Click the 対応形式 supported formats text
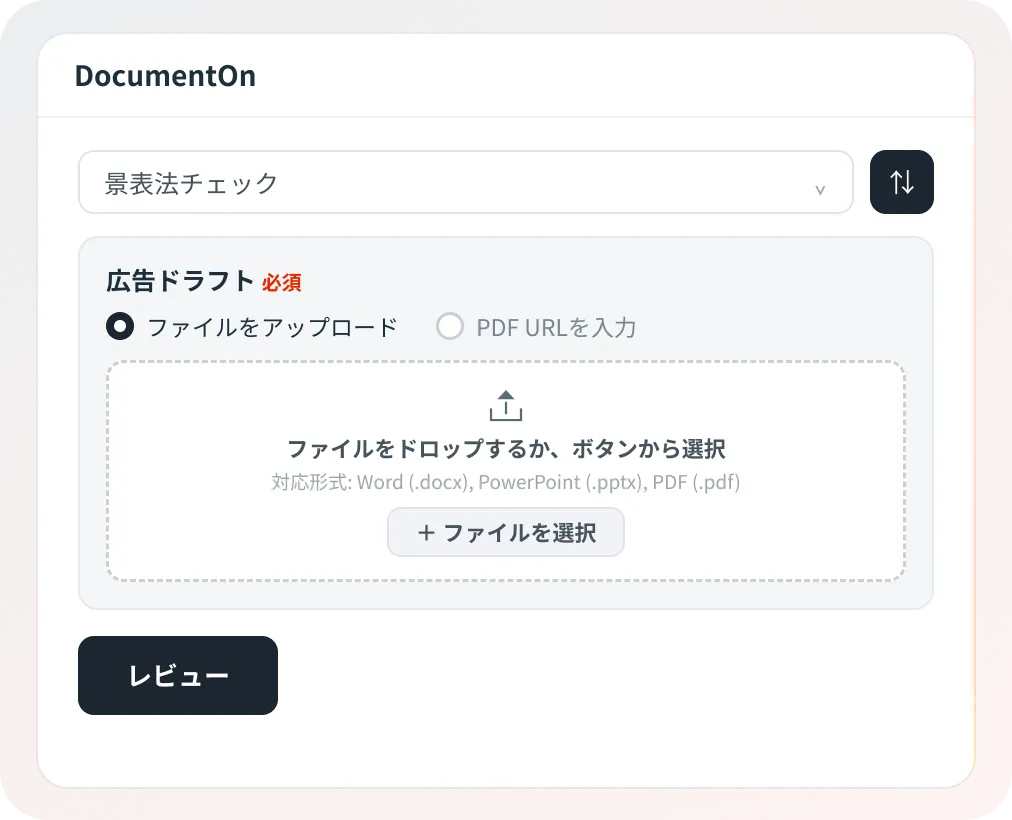 coord(505,482)
